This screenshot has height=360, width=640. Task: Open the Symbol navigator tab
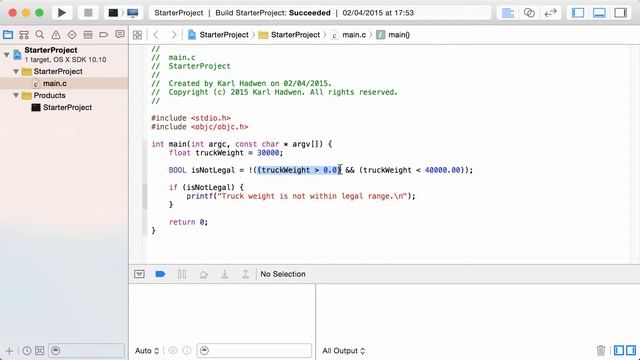click(24, 35)
